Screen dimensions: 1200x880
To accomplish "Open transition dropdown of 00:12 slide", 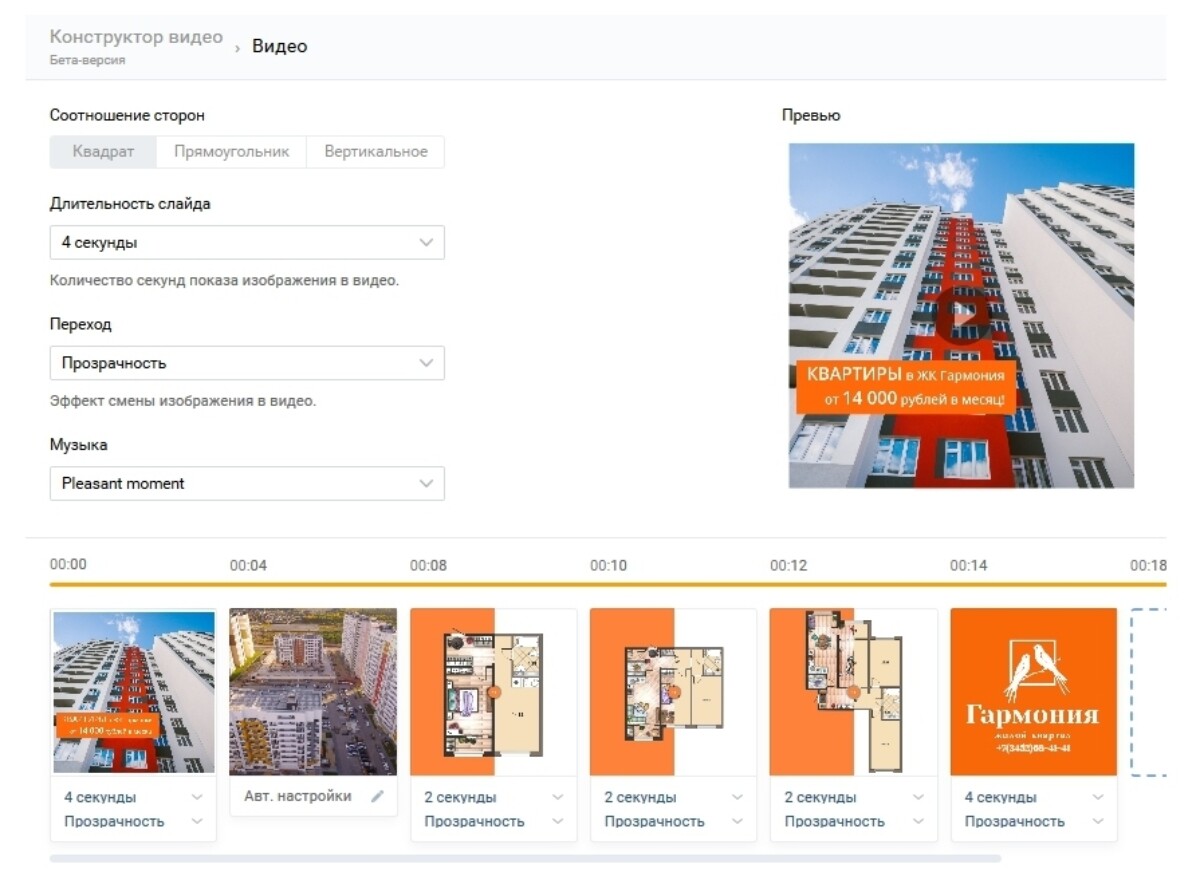I will click(x=853, y=821).
